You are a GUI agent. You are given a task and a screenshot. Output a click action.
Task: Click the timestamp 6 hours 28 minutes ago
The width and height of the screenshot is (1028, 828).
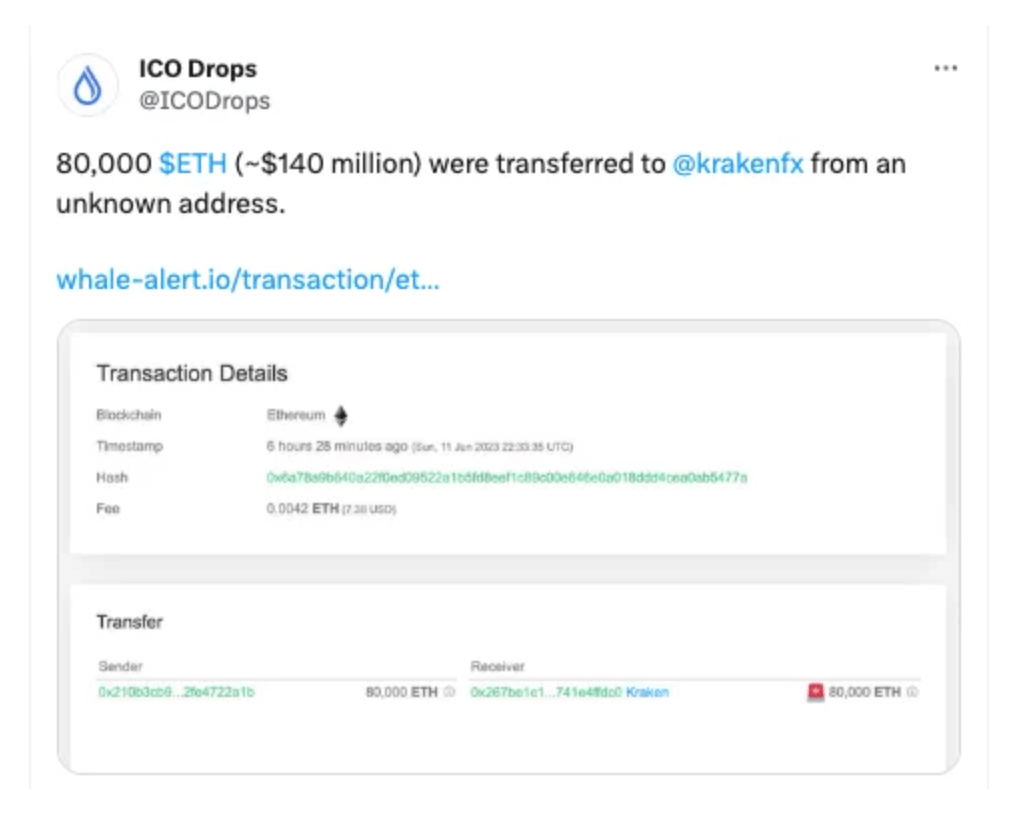pos(337,446)
